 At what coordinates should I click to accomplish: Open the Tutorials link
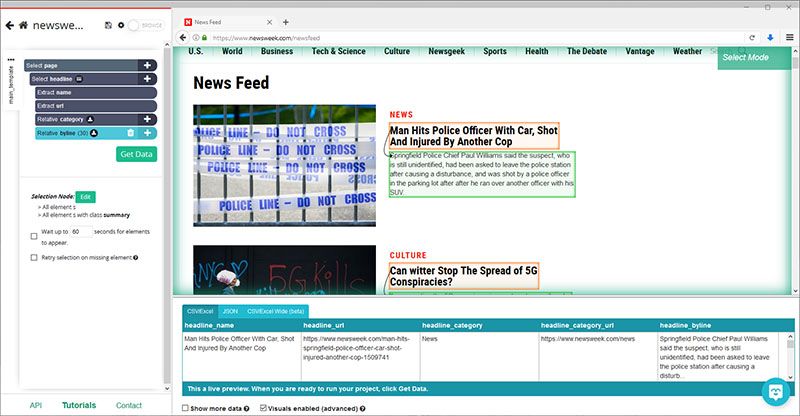tap(79, 405)
